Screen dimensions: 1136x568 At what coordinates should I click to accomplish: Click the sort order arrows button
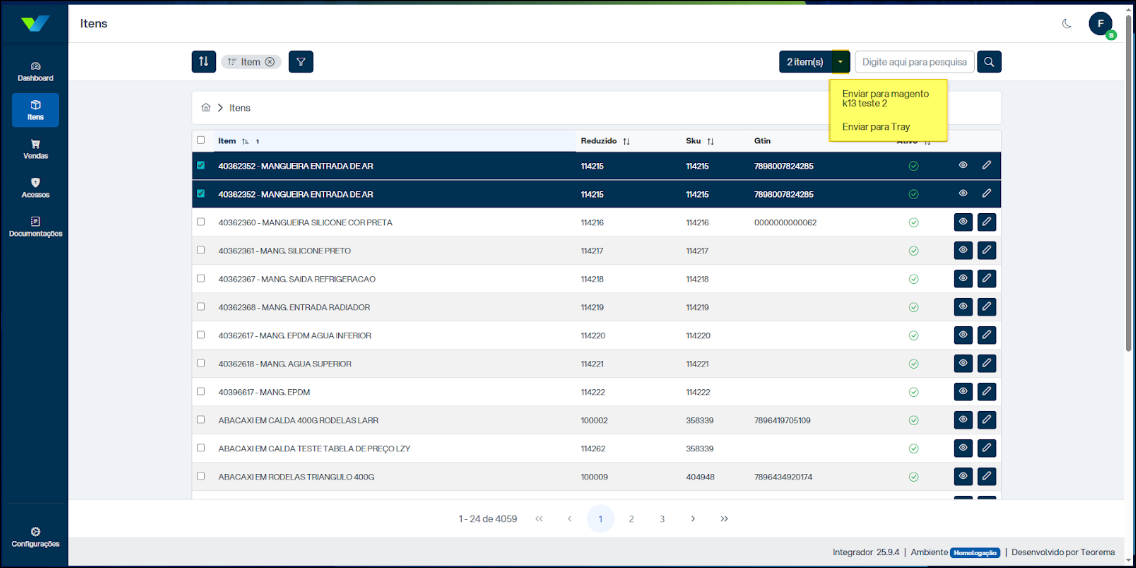tap(204, 62)
